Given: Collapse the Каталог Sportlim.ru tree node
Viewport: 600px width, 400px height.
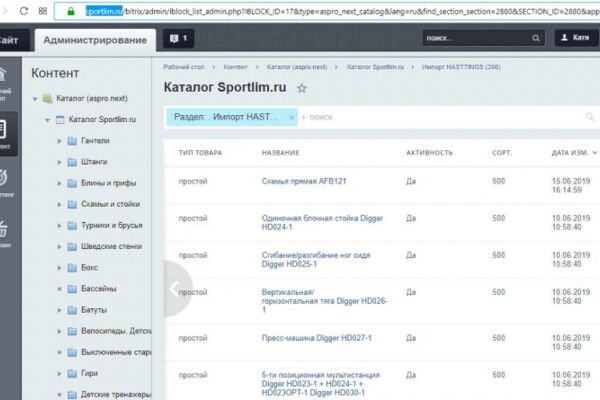Looking at the screenshot, I should click(47, 120).
